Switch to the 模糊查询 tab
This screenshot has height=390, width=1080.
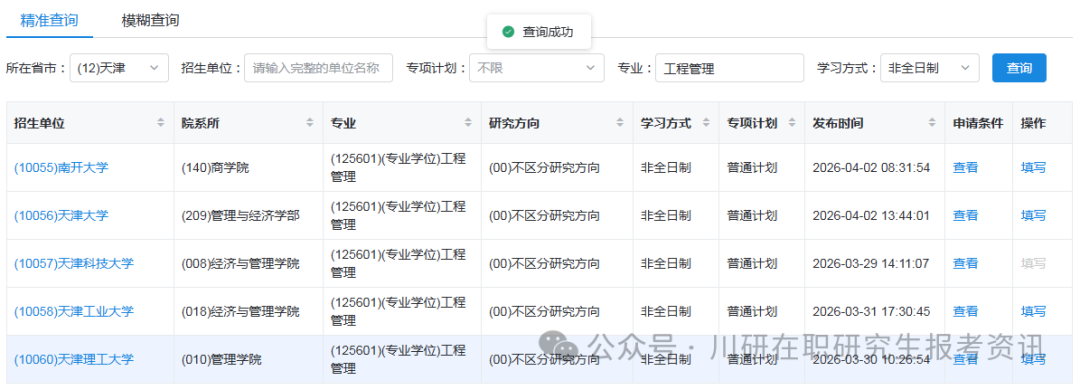150,21
